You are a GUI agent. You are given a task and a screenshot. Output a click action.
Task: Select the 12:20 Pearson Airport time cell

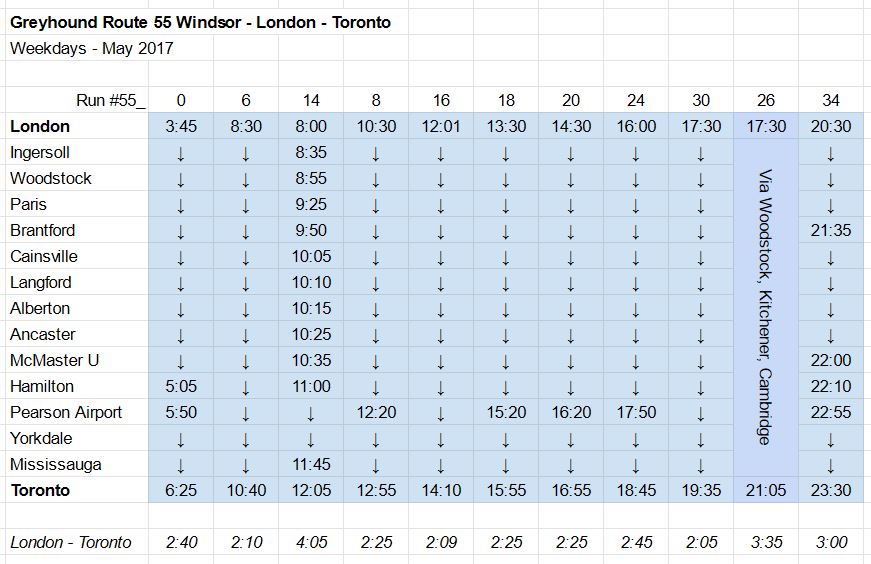pos(376,412)
